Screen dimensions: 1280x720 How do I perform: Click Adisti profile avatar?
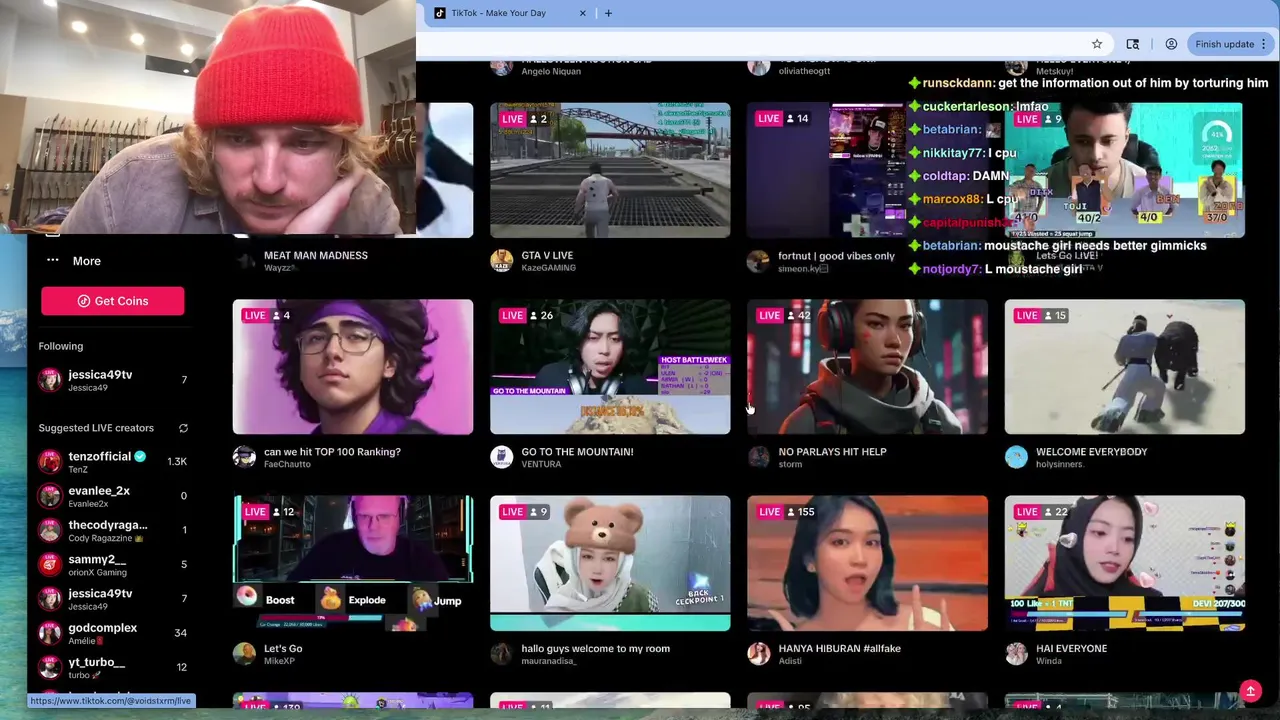point(759,654)
